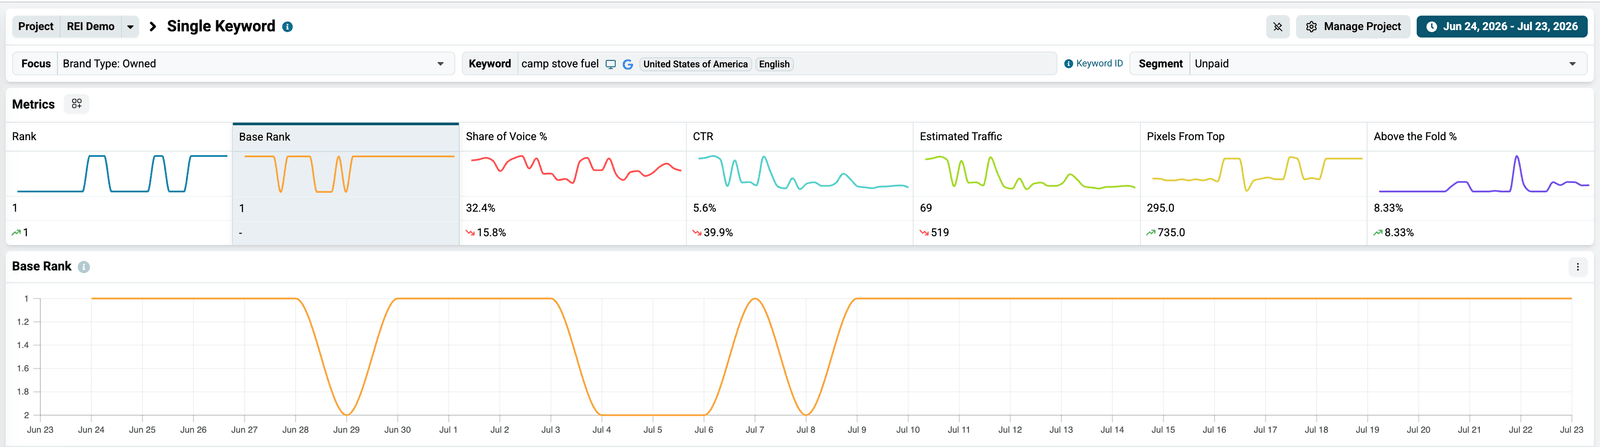Click the unpin icon button beside Manage Project

(x=1277, y=27)
